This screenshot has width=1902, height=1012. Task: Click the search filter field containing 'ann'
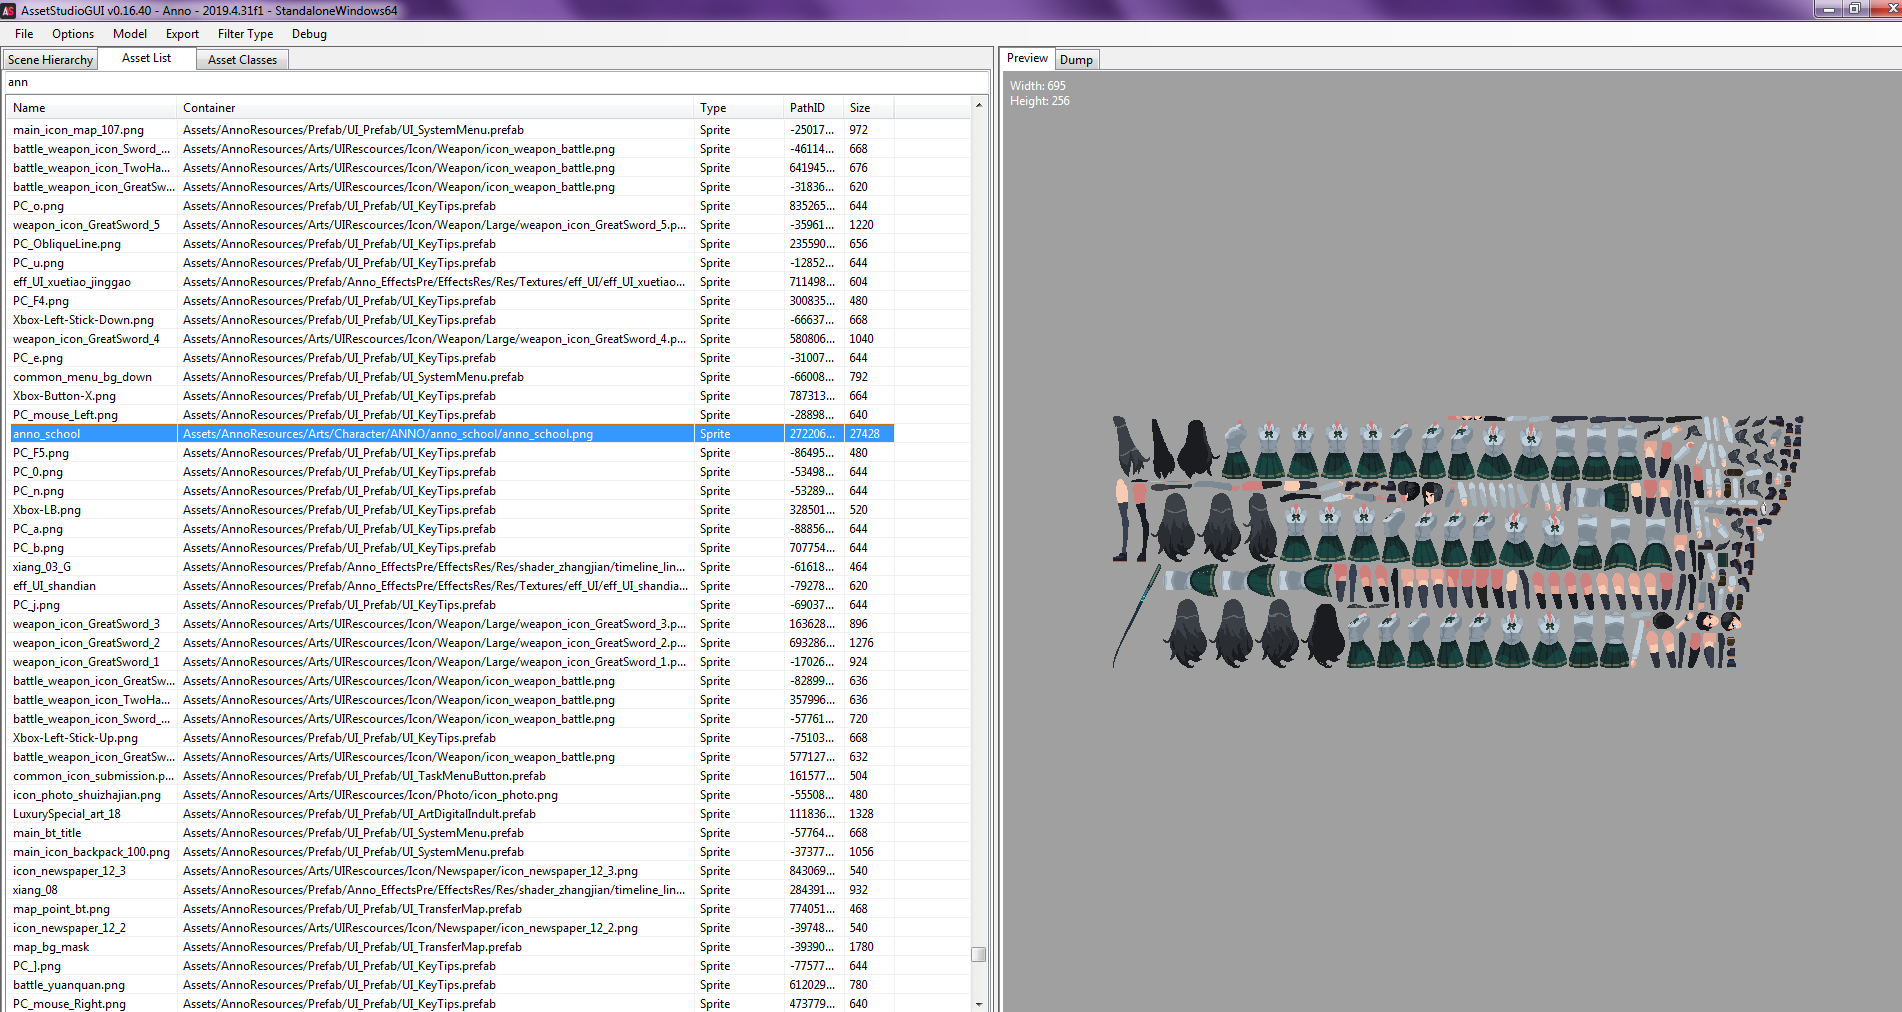[497, 82]
